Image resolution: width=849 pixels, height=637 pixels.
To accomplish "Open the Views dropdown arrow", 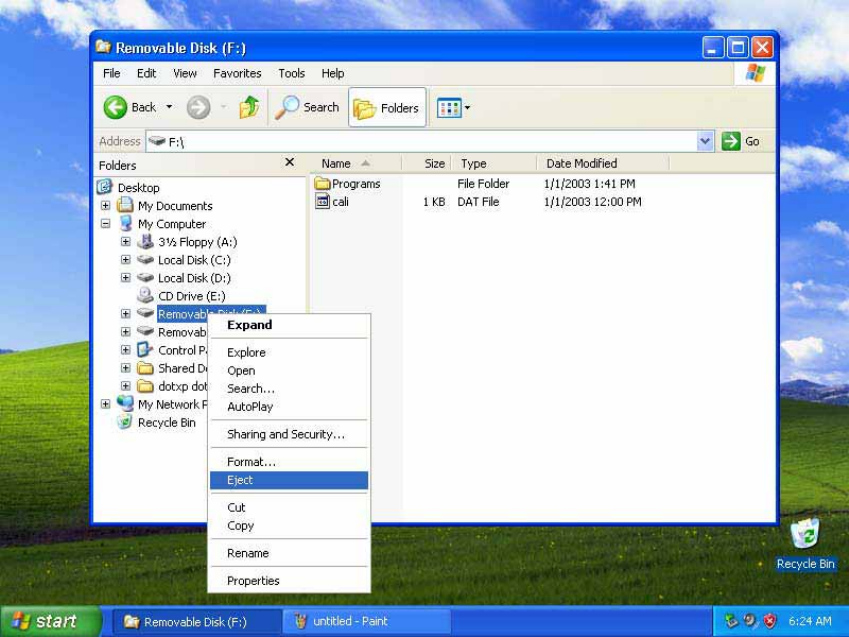I will pos(467,108).
